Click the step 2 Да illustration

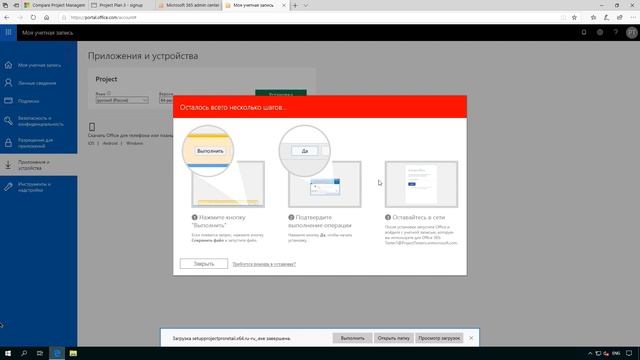click(320, 166)
